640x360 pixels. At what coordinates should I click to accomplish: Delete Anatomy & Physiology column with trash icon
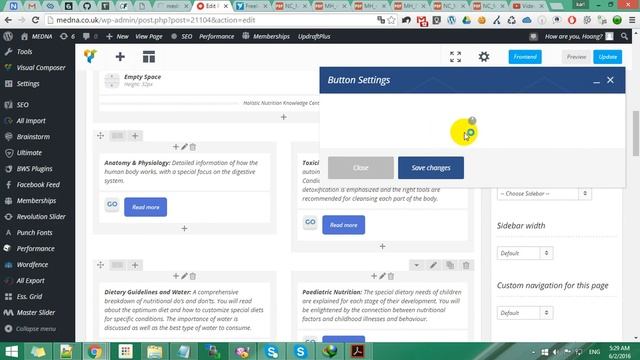point(193,147)
